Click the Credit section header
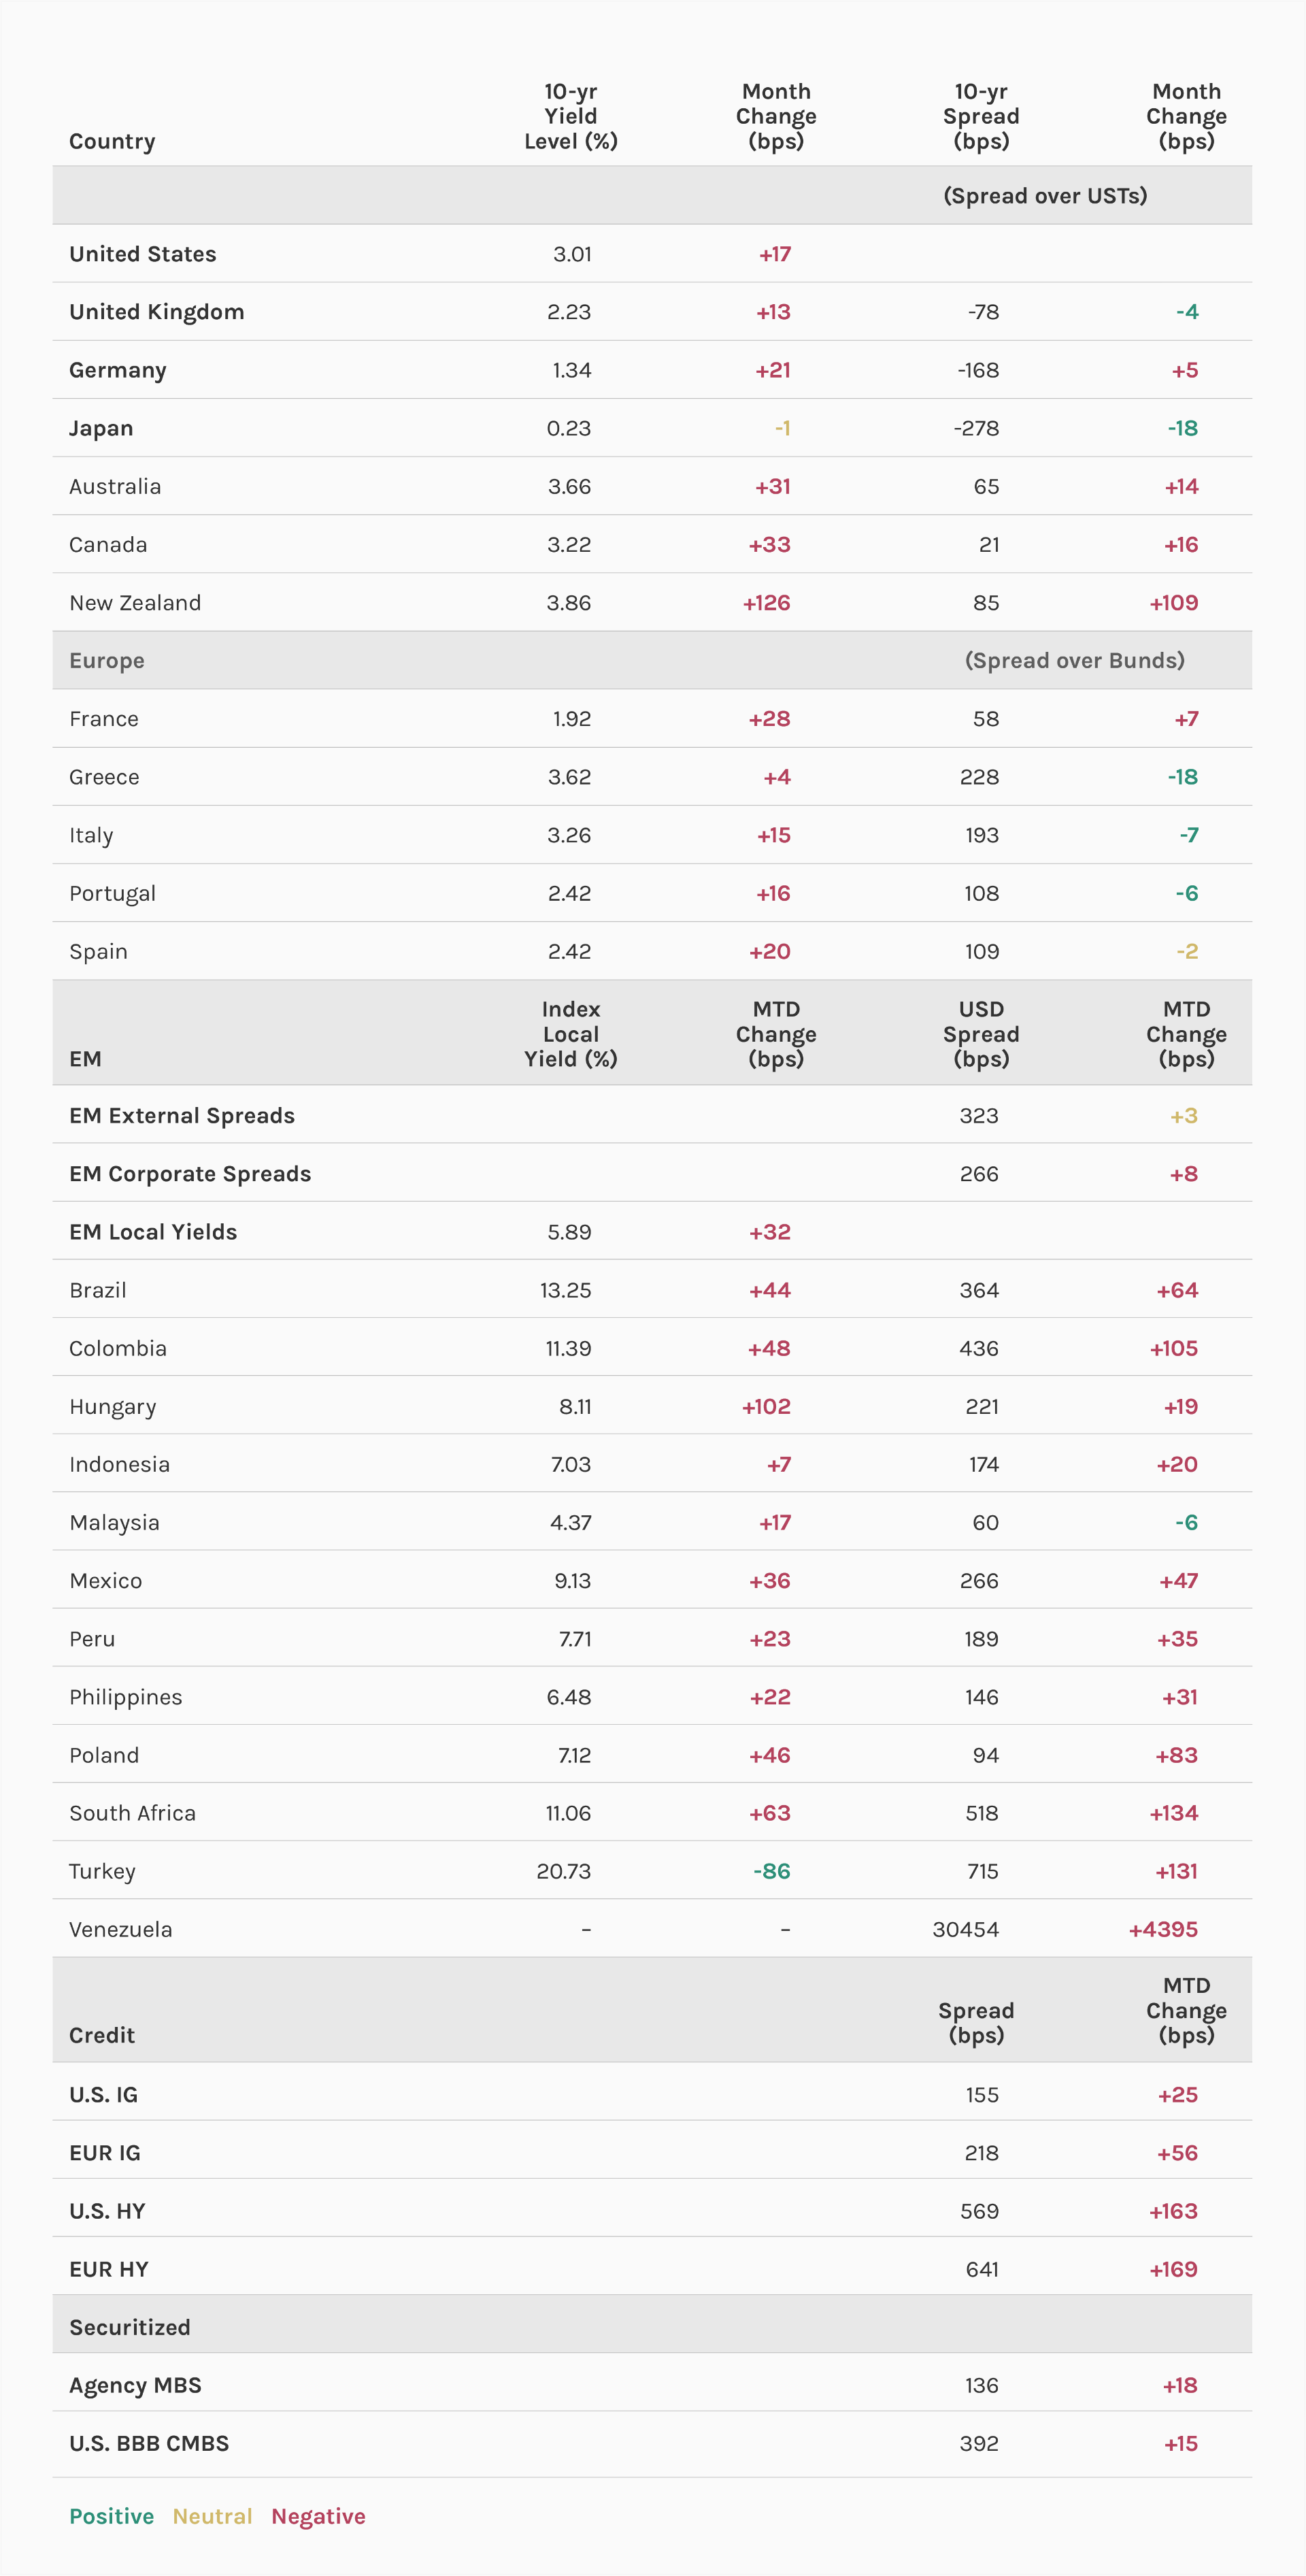 (102, 2035)
